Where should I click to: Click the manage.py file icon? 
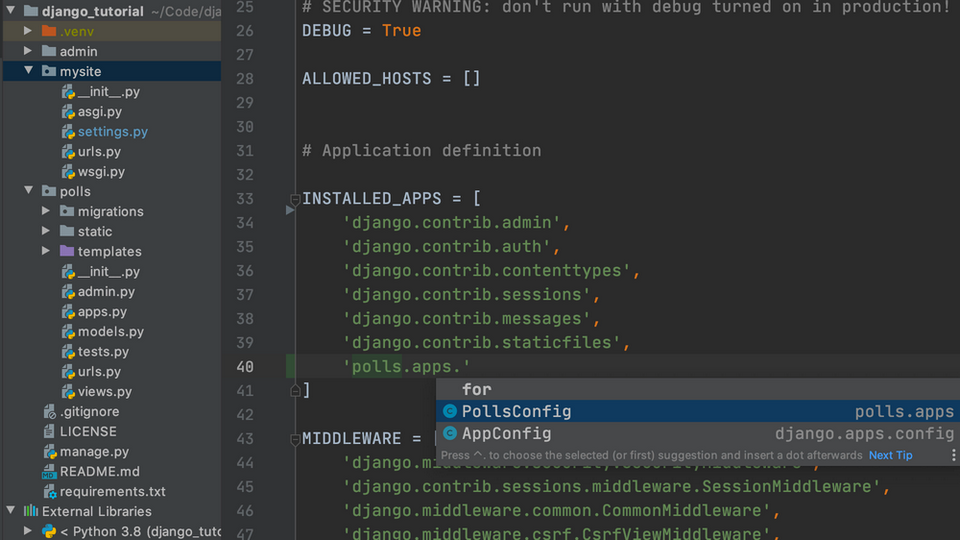coord(49,452)
